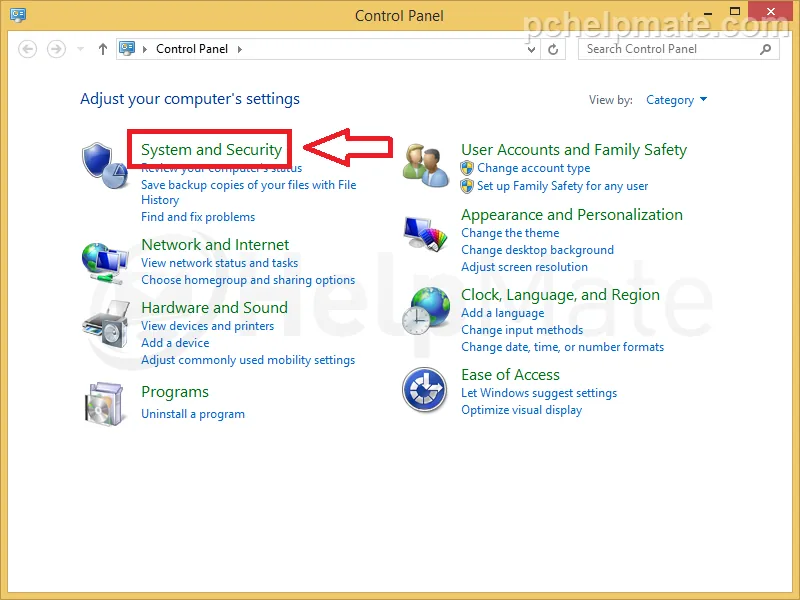800x600 pixels.
Task: Click Let Windows suggest settings
Action: coord(539,393)
